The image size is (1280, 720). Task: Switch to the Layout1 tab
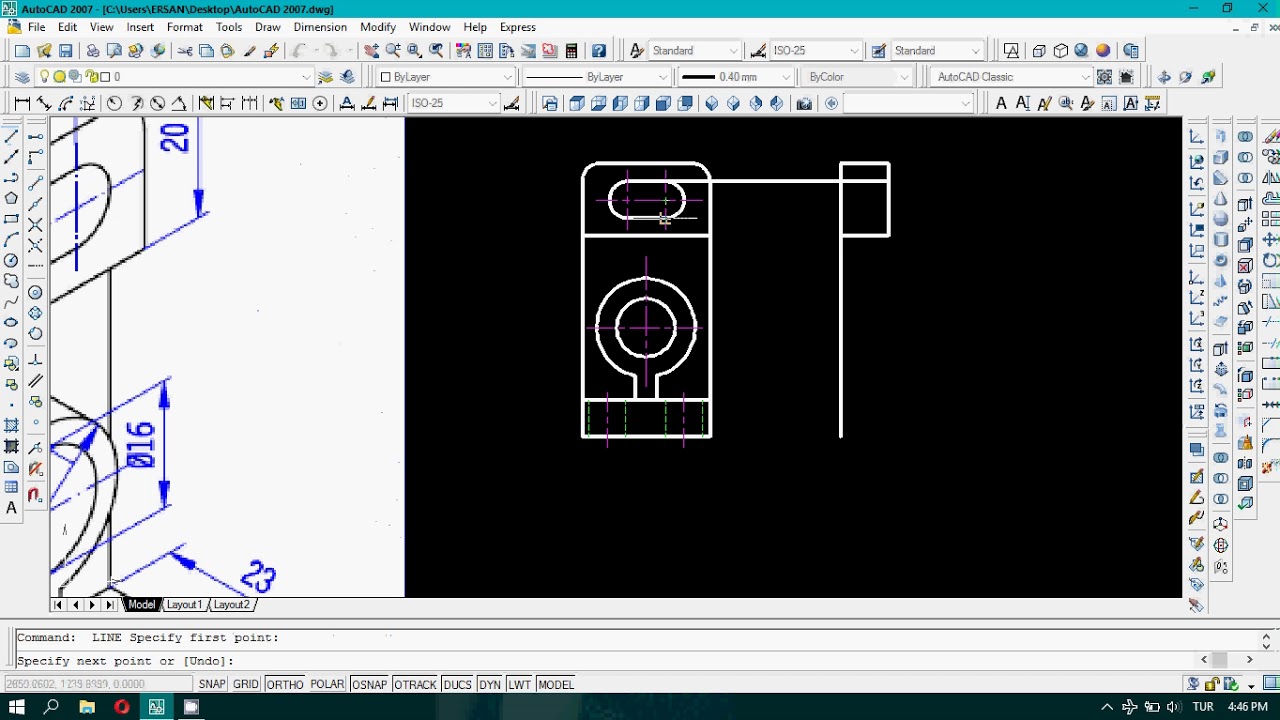(184, 605)
